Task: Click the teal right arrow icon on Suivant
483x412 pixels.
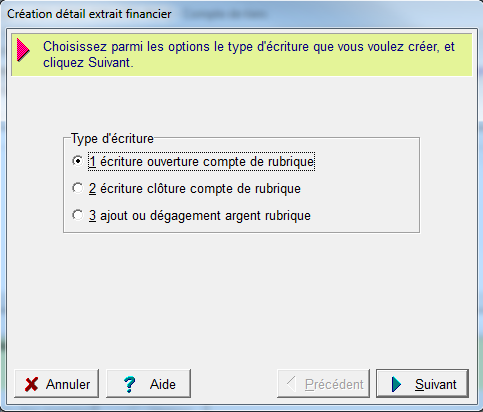Action: point(396,384)
